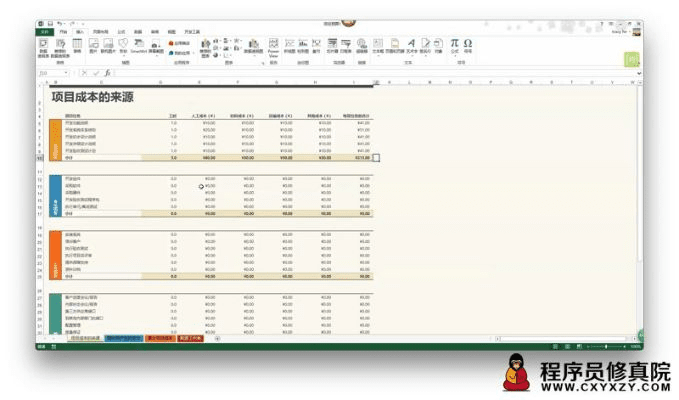Click the Hyperlink icon in ribbon
Screen dimensions: 679x400
tap(361, 44)
